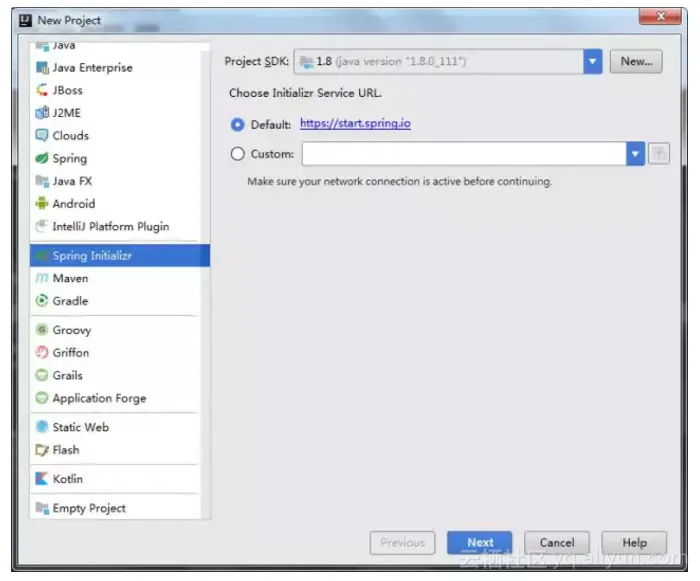Click the Previous button
This screenshot has height=581, width=700.
click(x=402, y=543)
